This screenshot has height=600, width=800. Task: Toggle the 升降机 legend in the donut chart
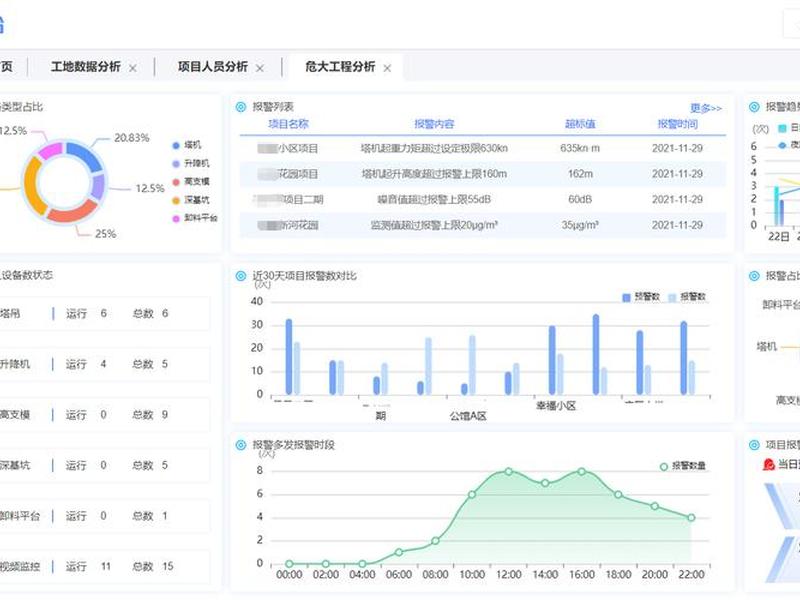[x=191, y=163]
